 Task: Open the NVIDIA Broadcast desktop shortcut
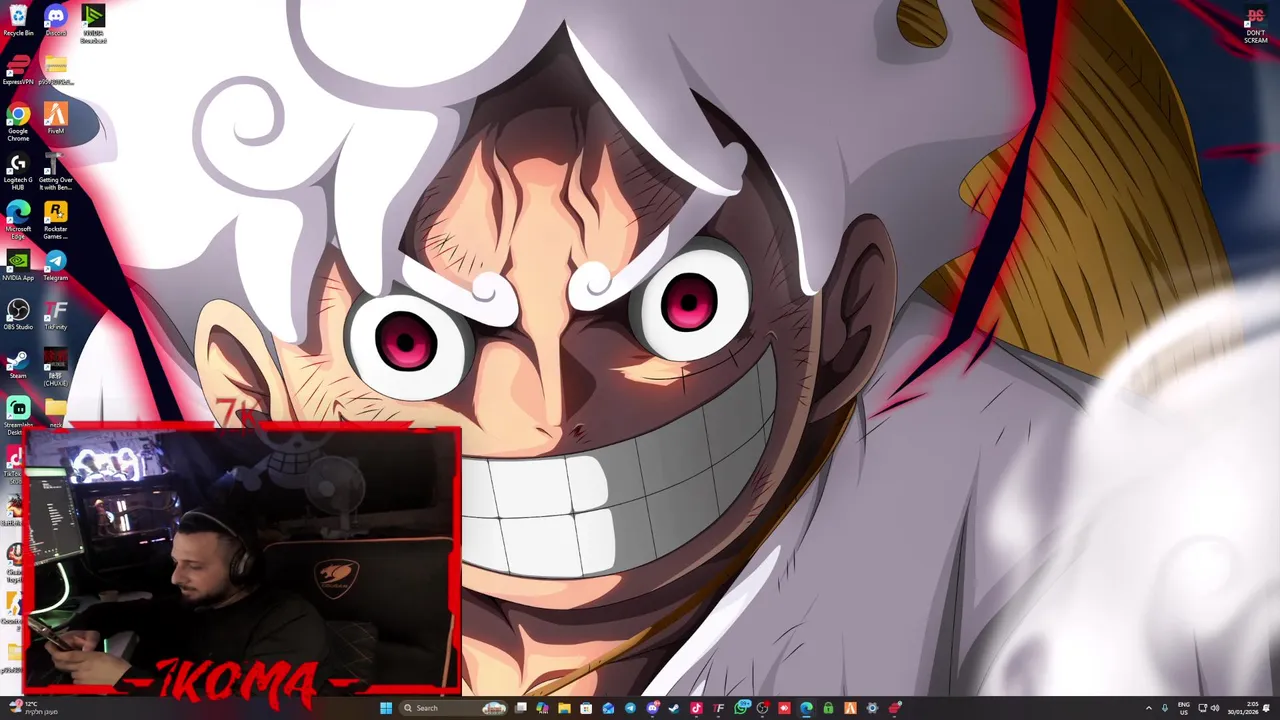93,24
